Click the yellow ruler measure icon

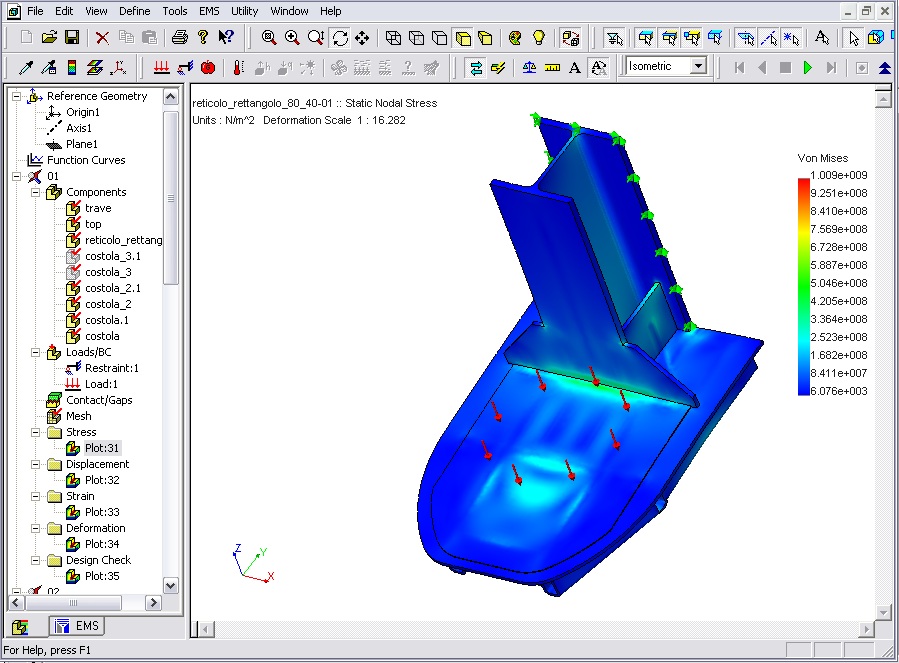(552, 68)
